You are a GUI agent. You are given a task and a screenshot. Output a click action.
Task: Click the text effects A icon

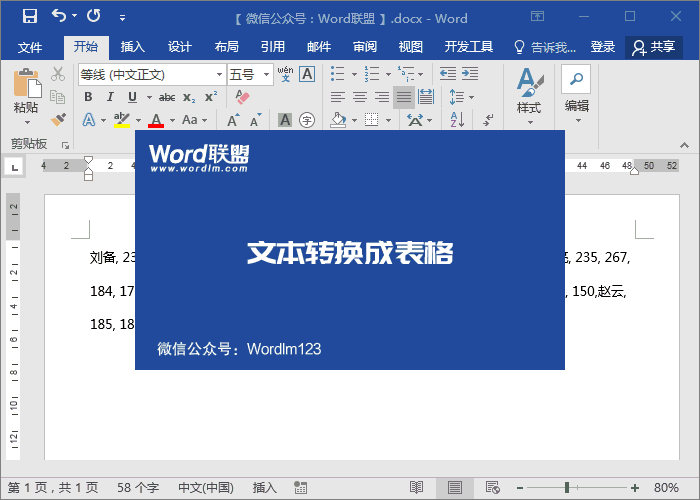click(89, 120)
